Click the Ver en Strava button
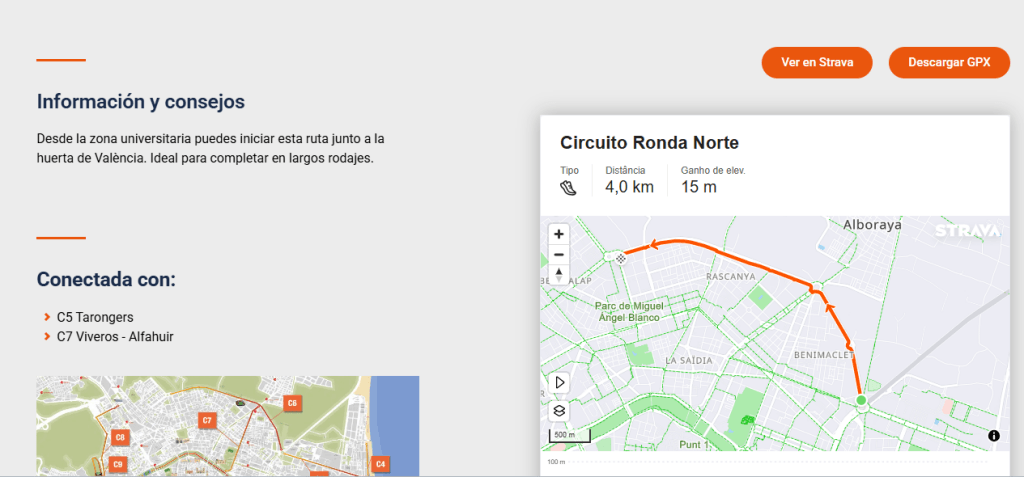This screenshot has width=1024, height=477. [817, 63]
